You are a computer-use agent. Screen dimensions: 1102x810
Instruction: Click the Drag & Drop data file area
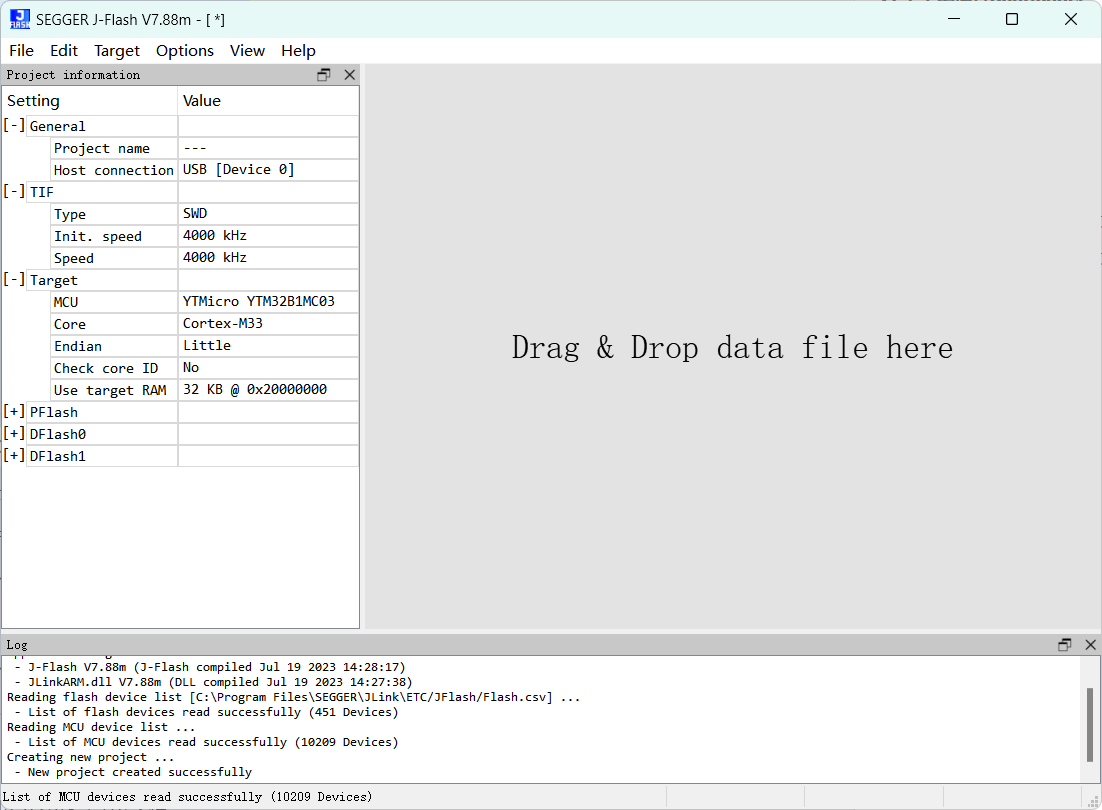732,348
